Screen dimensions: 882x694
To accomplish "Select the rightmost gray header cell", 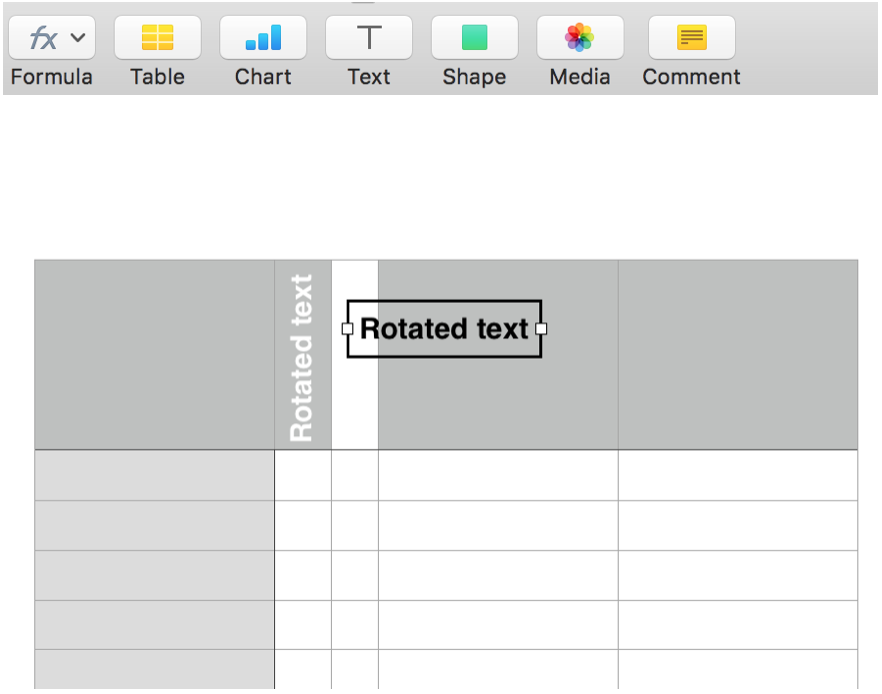I will tap(737, 355).
